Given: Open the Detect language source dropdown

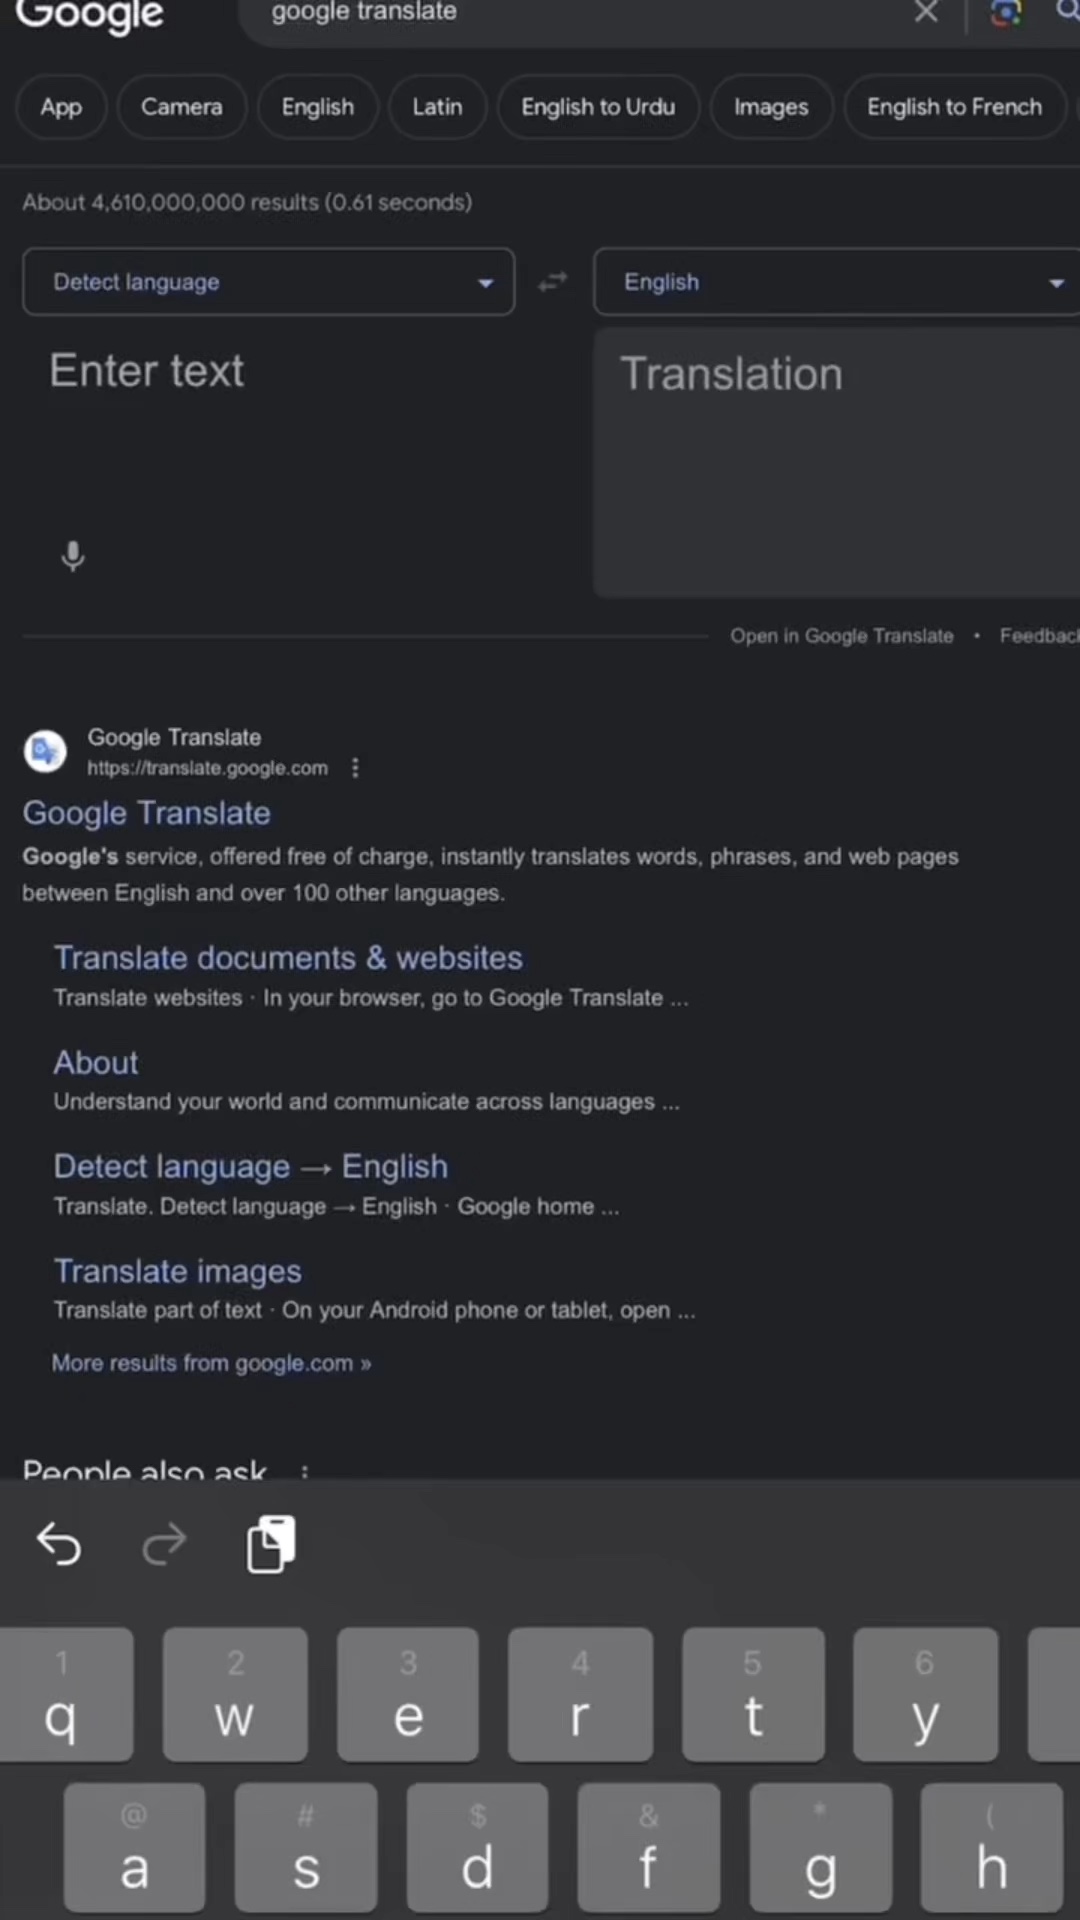Looking at the screenshot, I should [x=268, y=282].
